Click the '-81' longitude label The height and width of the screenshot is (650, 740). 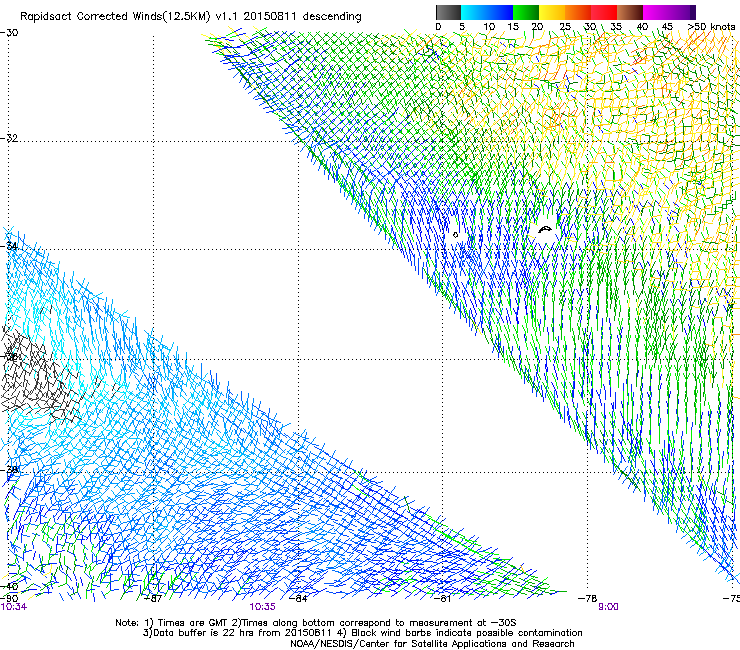(x=442, y=598)
